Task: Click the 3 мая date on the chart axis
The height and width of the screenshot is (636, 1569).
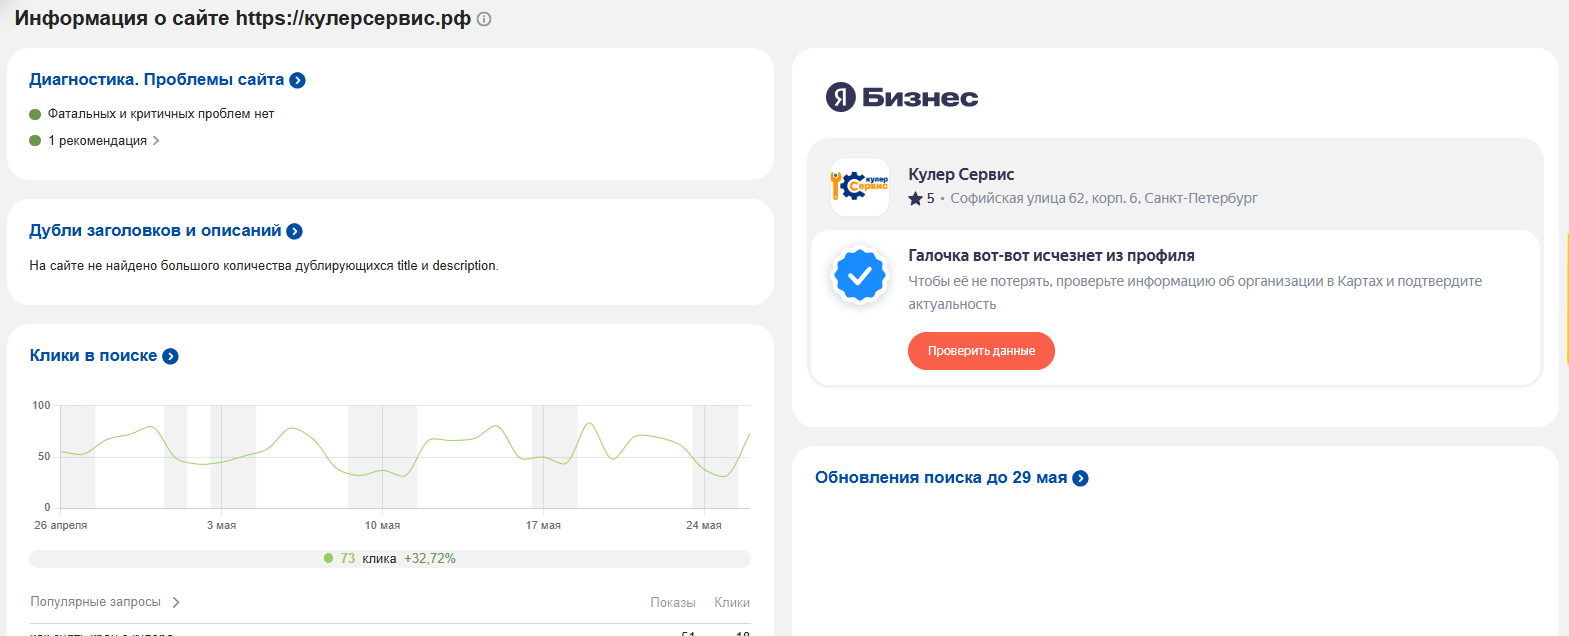Action: 221,525
